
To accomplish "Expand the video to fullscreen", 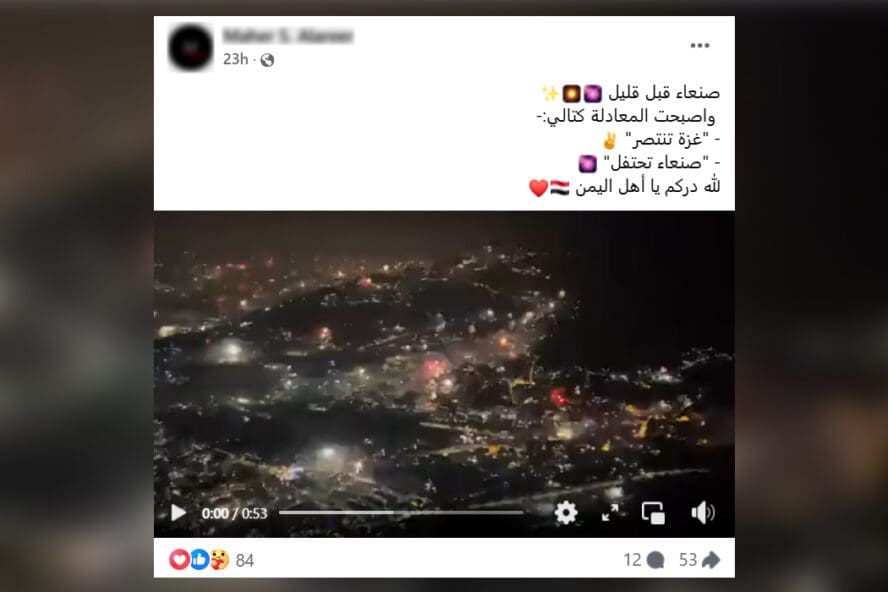I will [610, 513].
